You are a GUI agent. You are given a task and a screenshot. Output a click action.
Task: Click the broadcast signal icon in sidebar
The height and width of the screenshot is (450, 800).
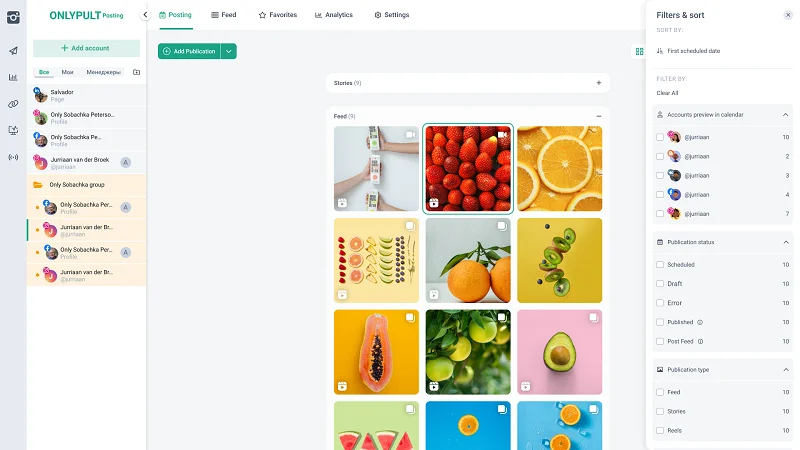[x=13, y=157]
